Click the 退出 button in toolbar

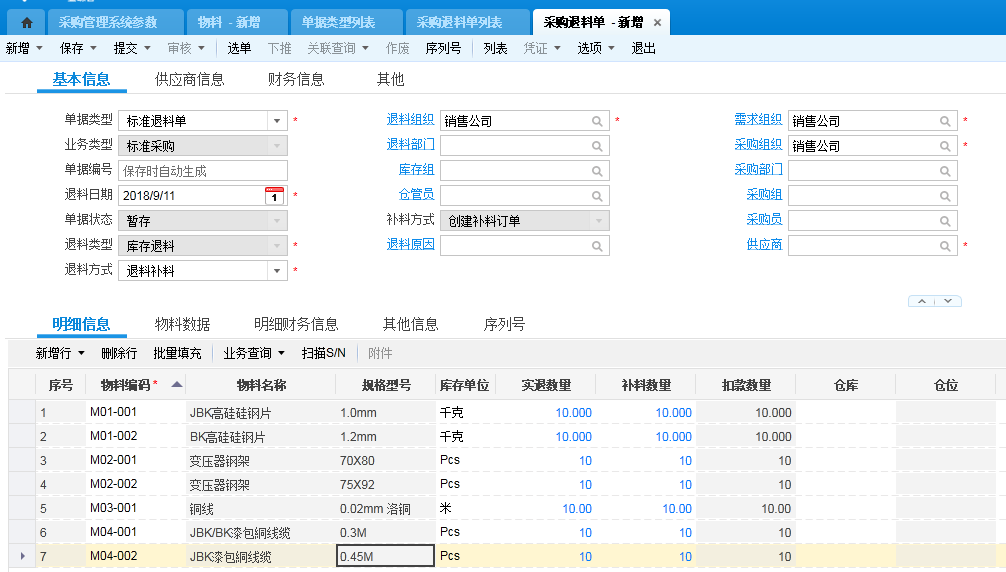click(x=643, y=48)
